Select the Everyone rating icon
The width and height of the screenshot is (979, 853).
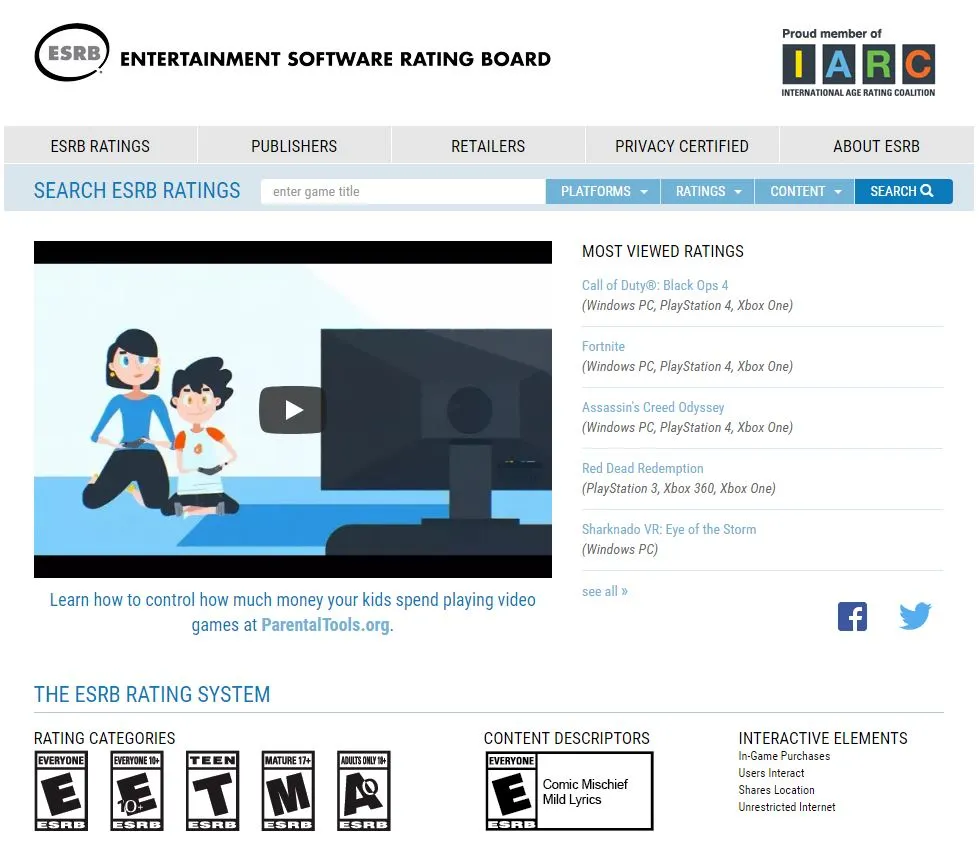click(61, 790)
